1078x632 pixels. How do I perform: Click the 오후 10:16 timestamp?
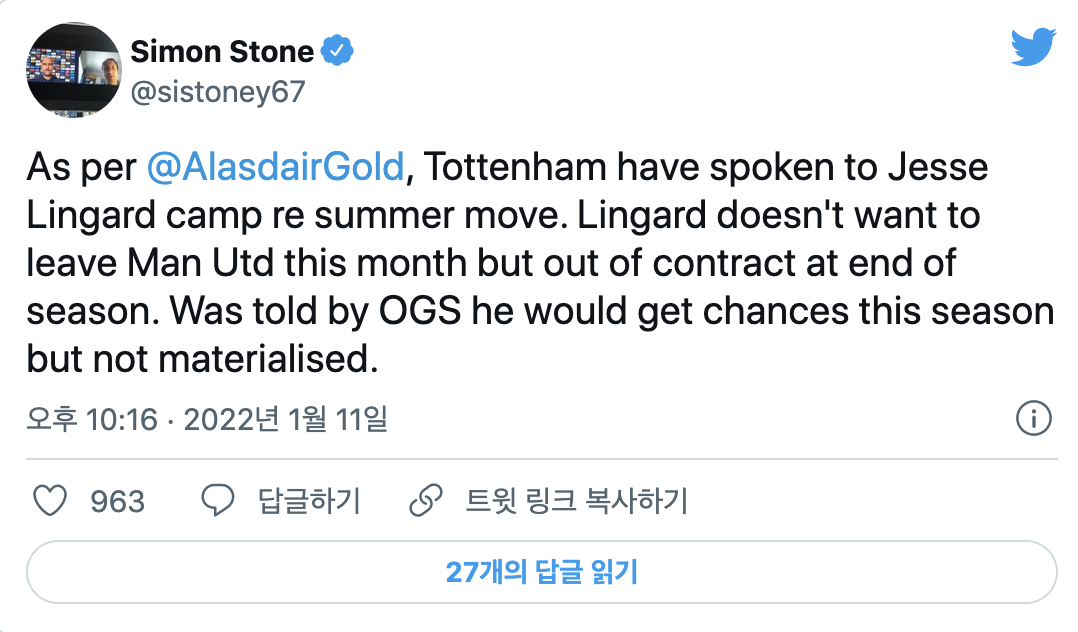tap(92, 420)
